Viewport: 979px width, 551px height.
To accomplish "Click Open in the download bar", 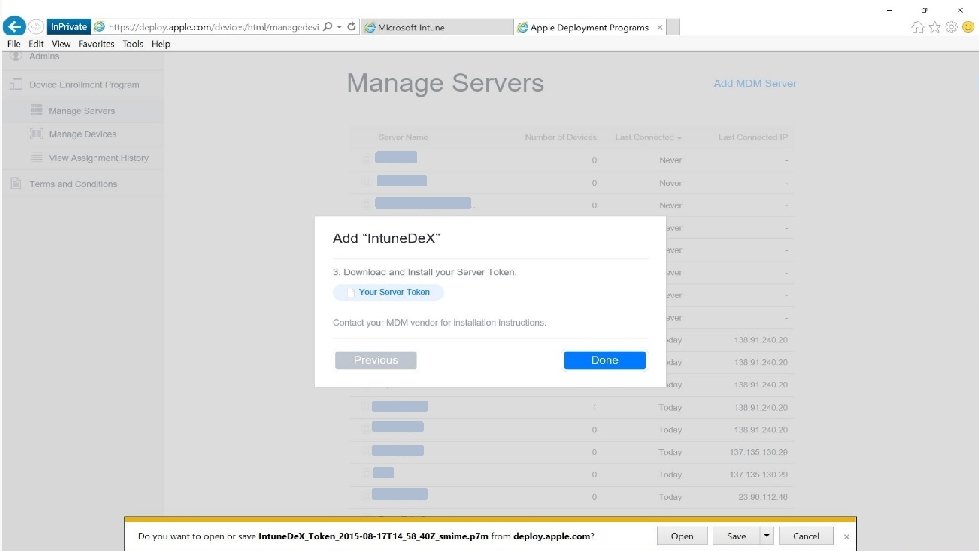I will tap(682, 536).
